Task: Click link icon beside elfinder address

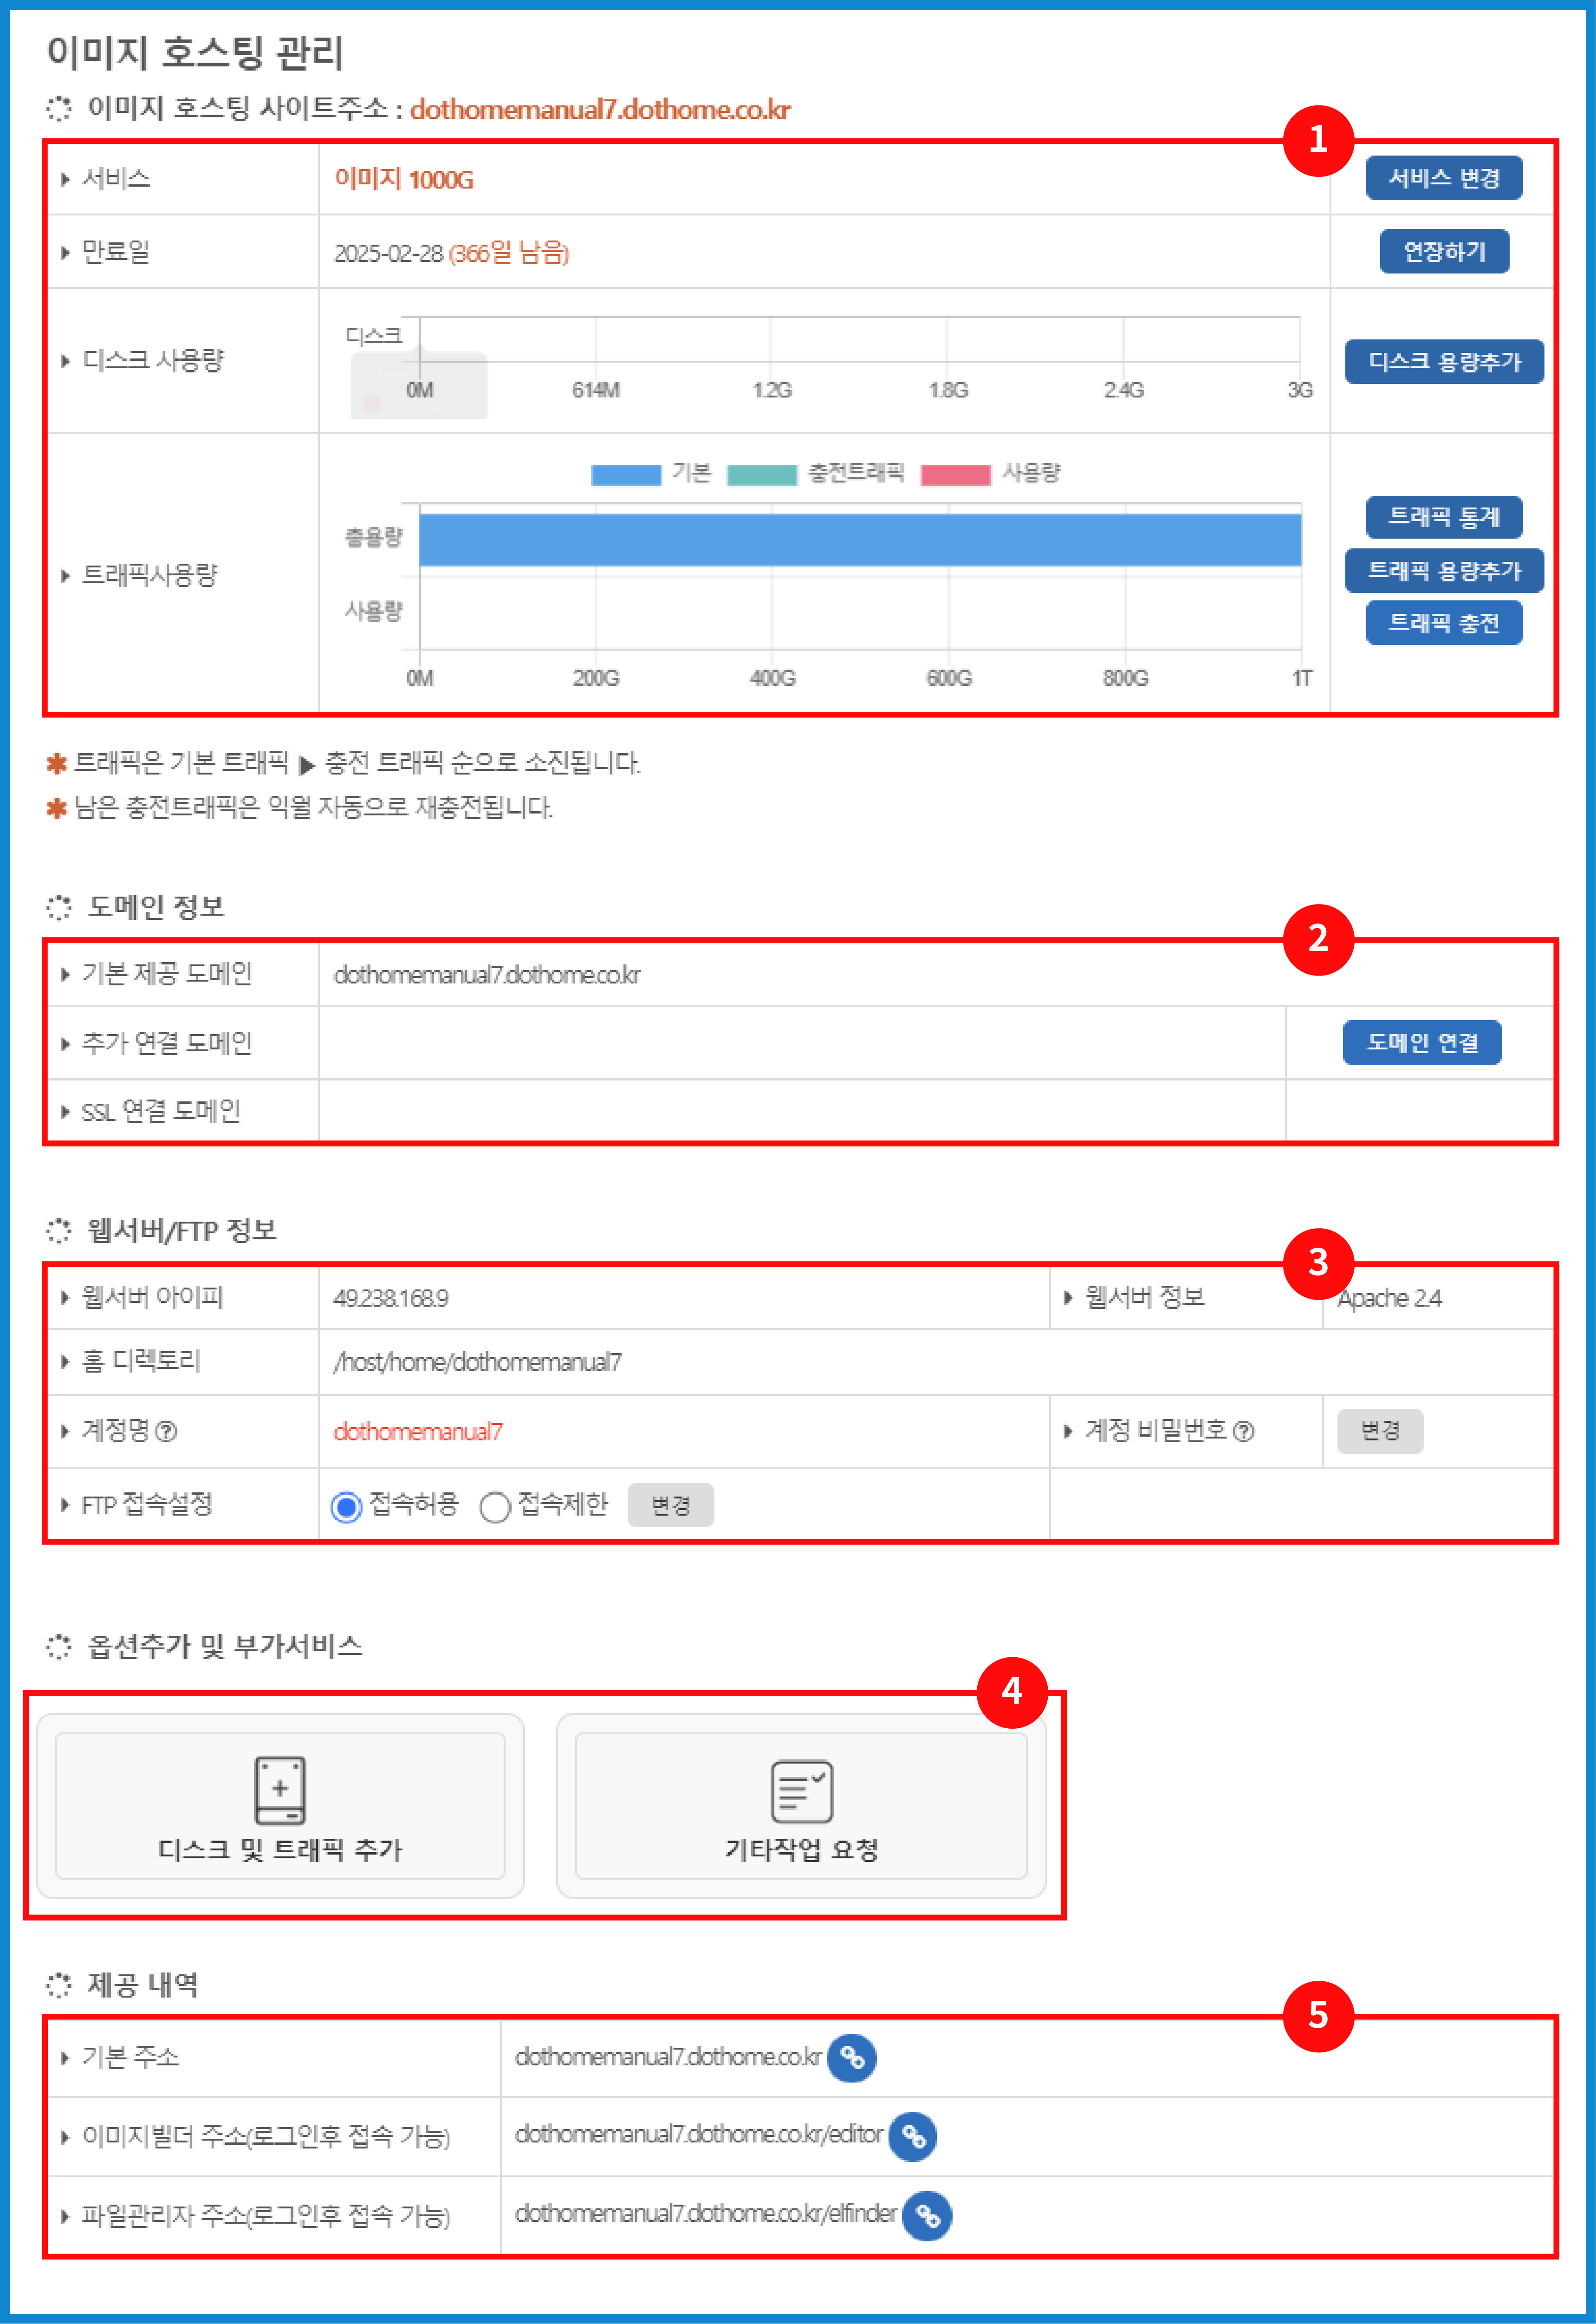Action: 926,2216
